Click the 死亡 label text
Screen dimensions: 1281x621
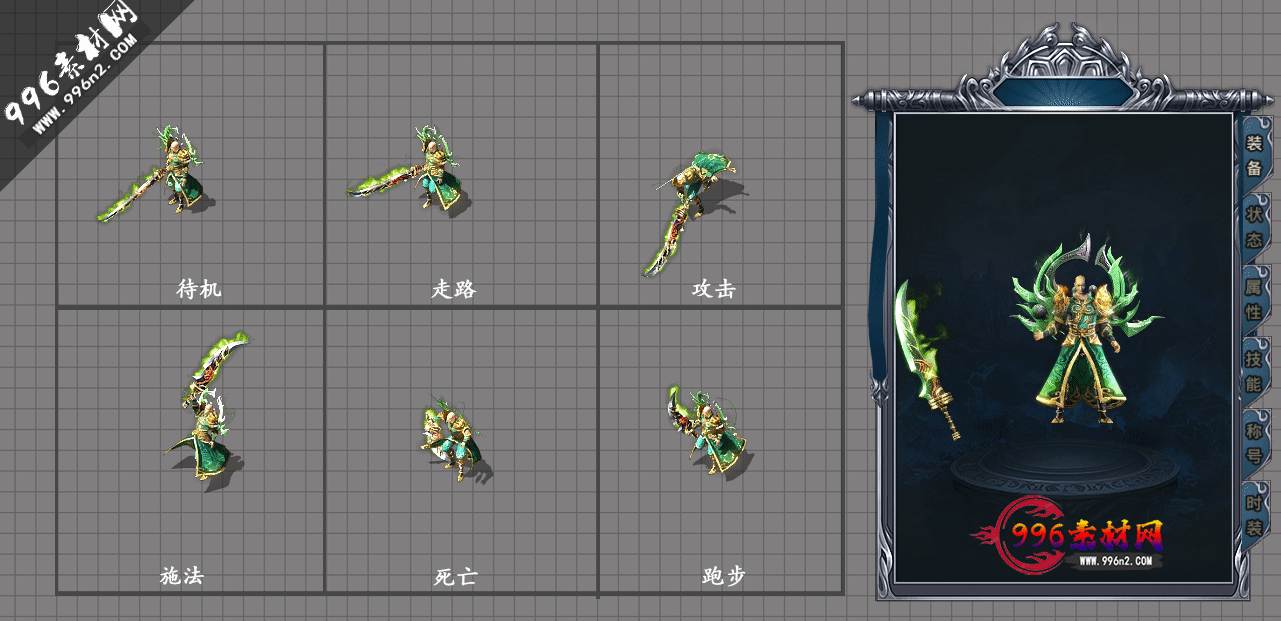pyautogui.click(x=456, y=577)
